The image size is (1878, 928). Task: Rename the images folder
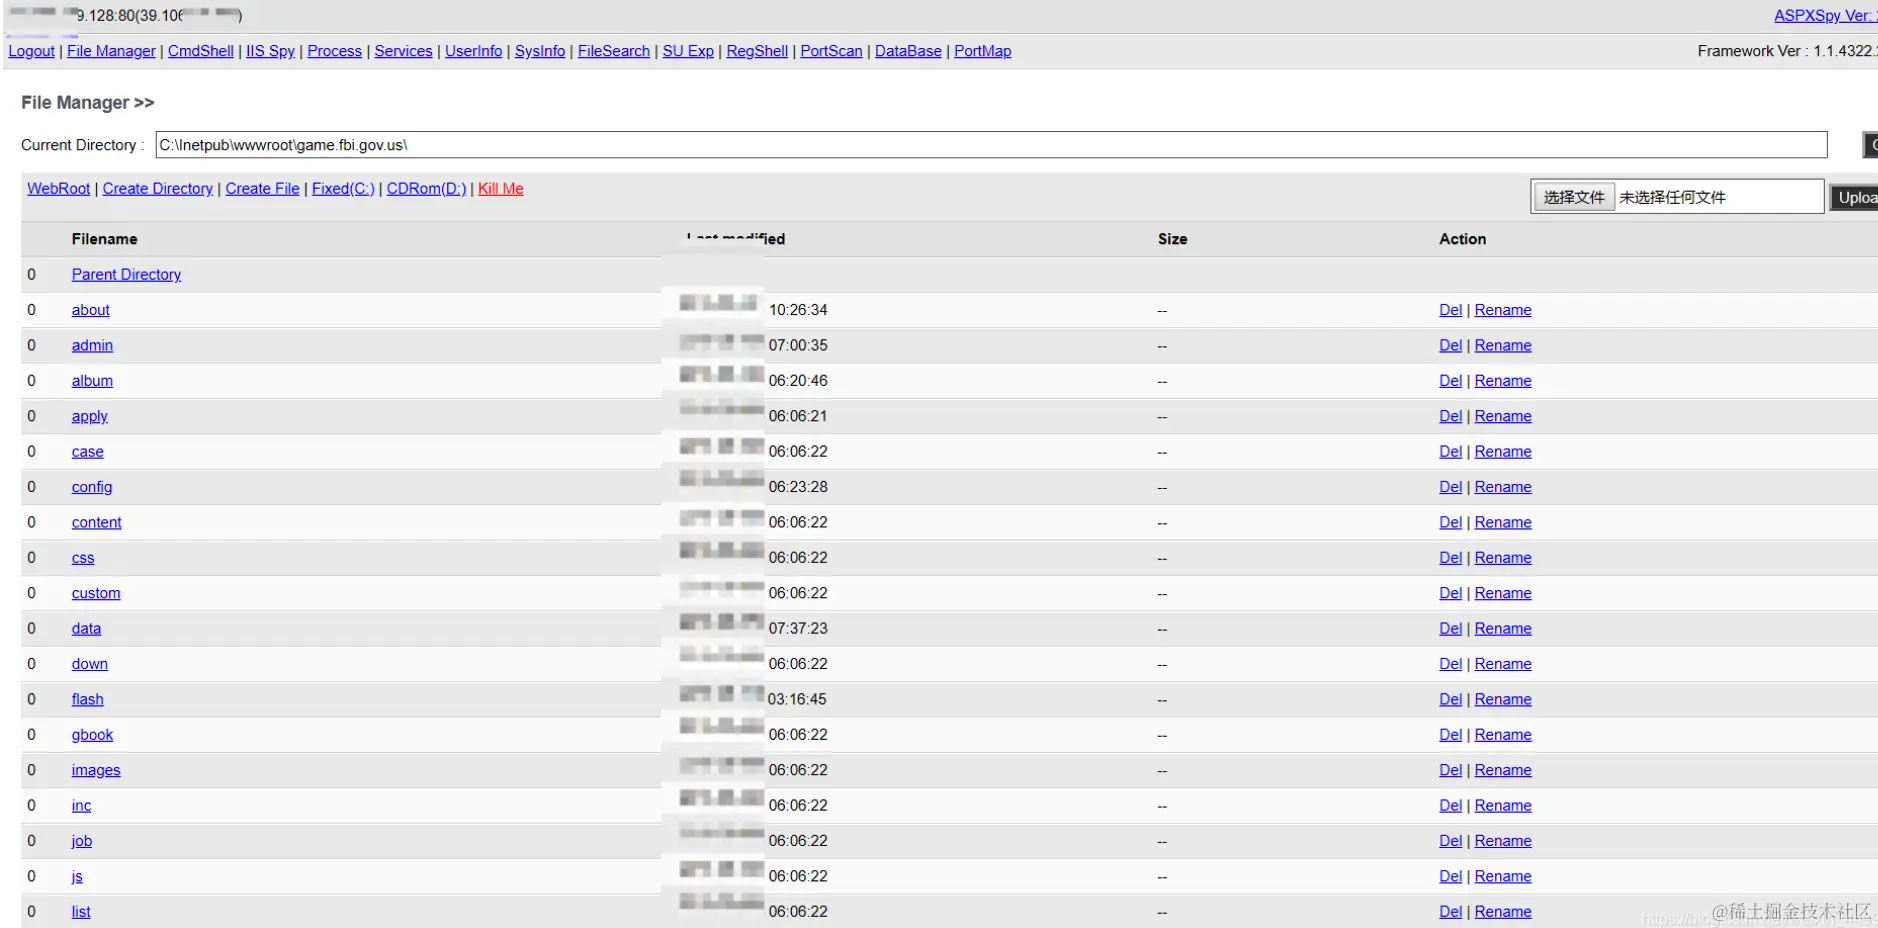click(x=1503, y=770)
